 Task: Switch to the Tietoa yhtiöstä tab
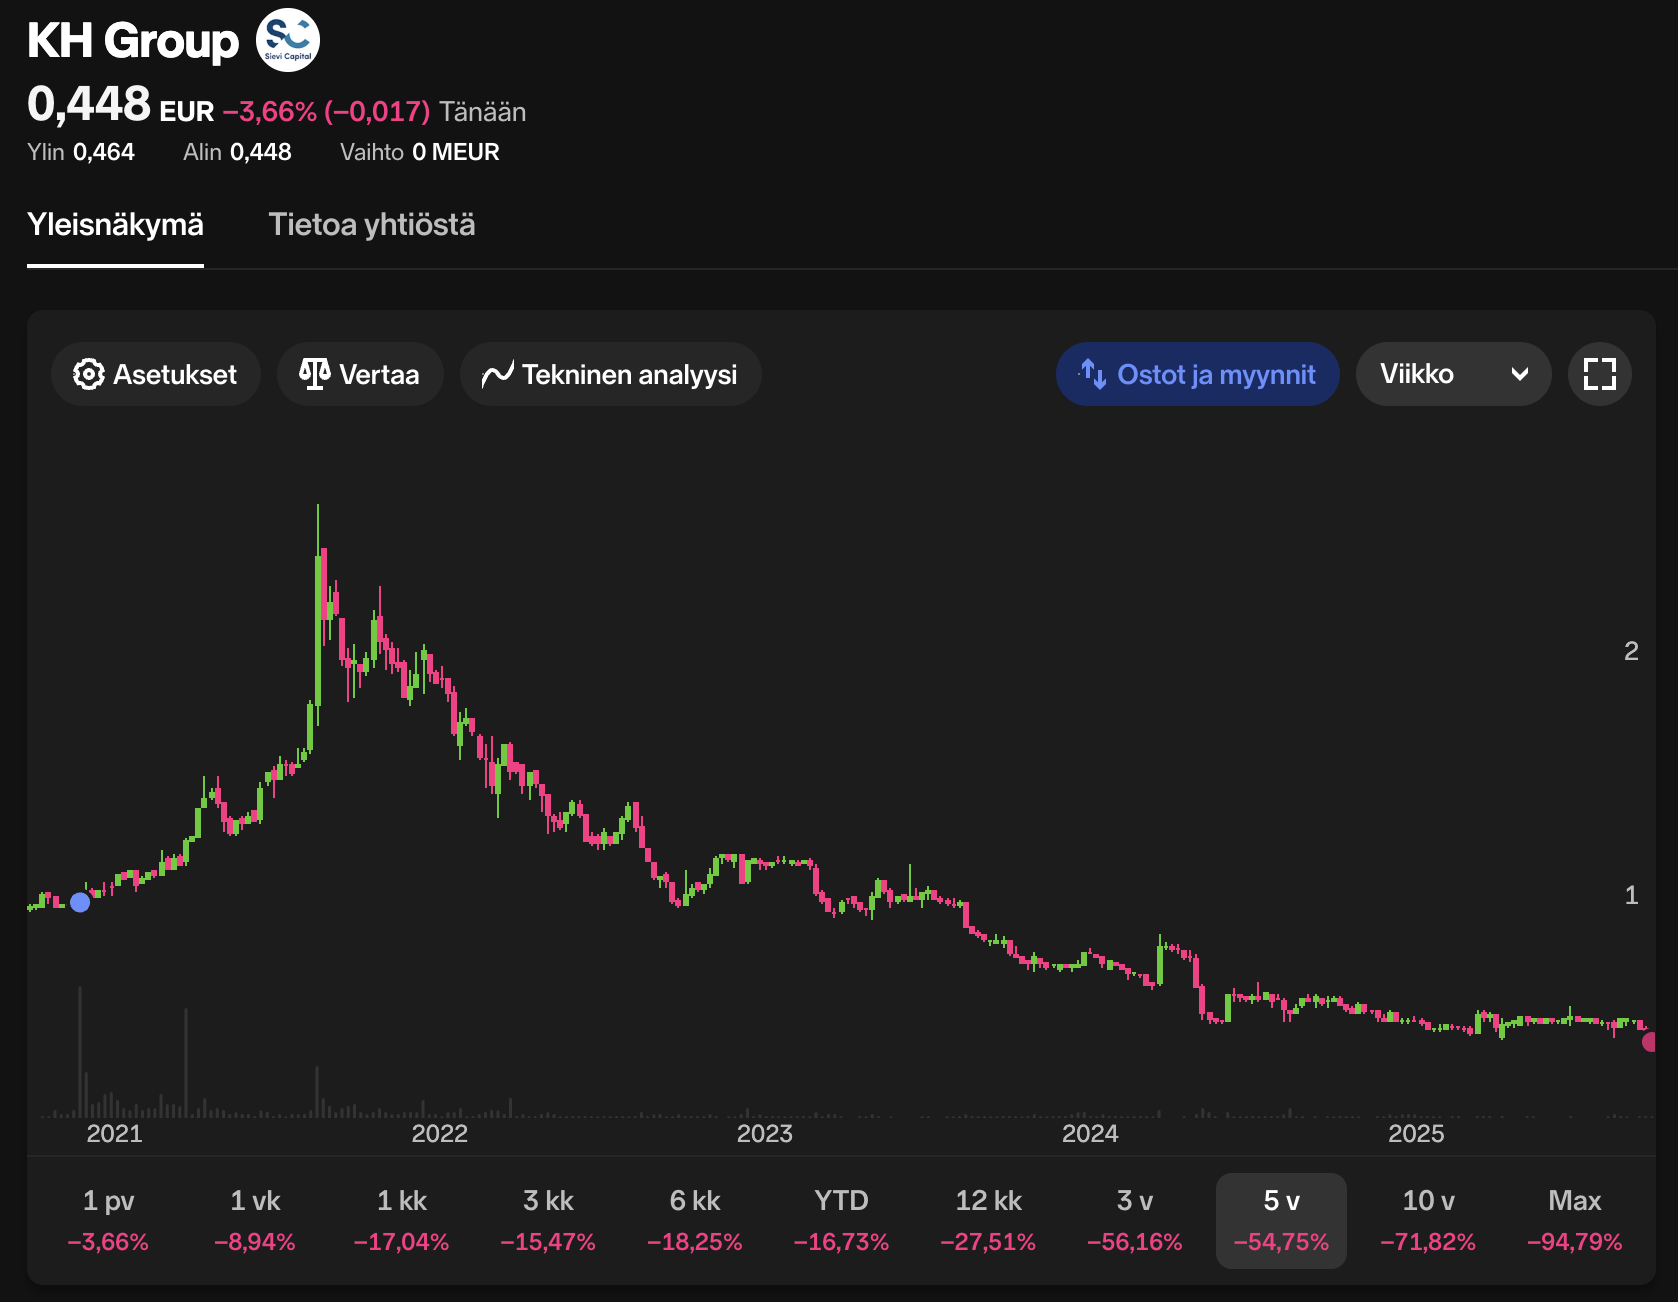371,225
